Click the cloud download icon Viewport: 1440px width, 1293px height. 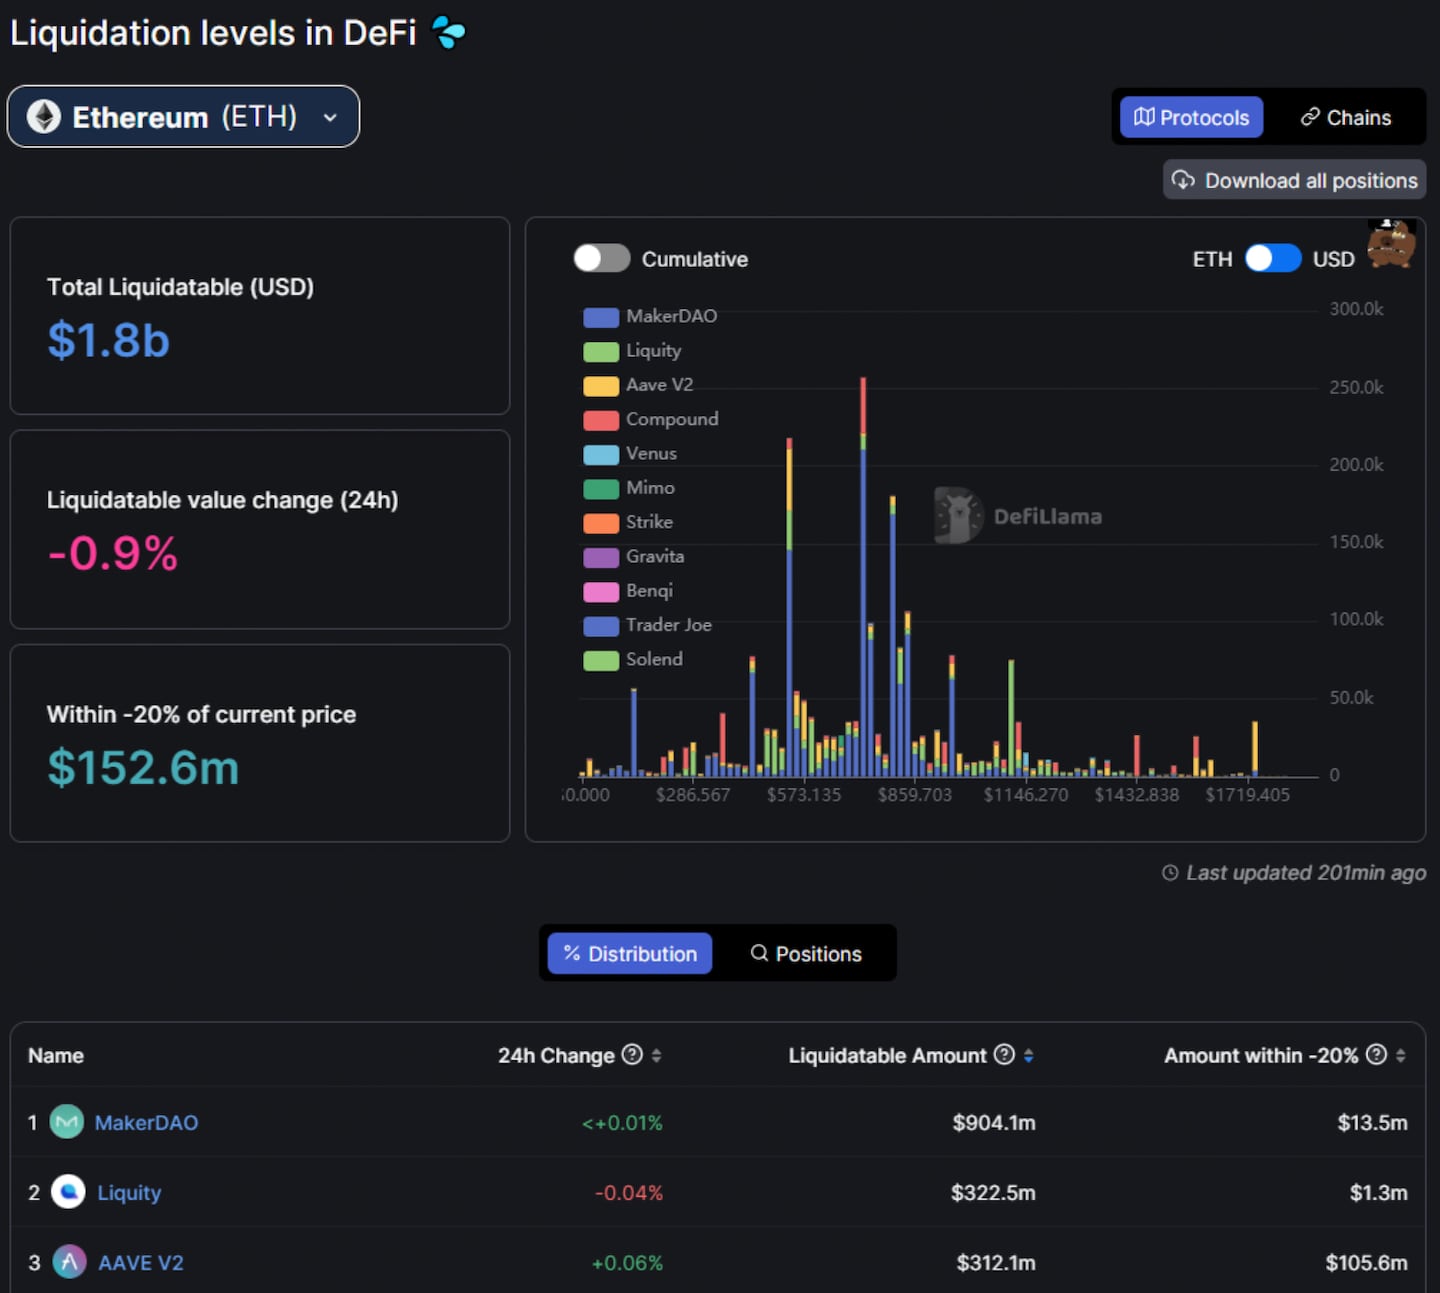tap(1183, 180)
